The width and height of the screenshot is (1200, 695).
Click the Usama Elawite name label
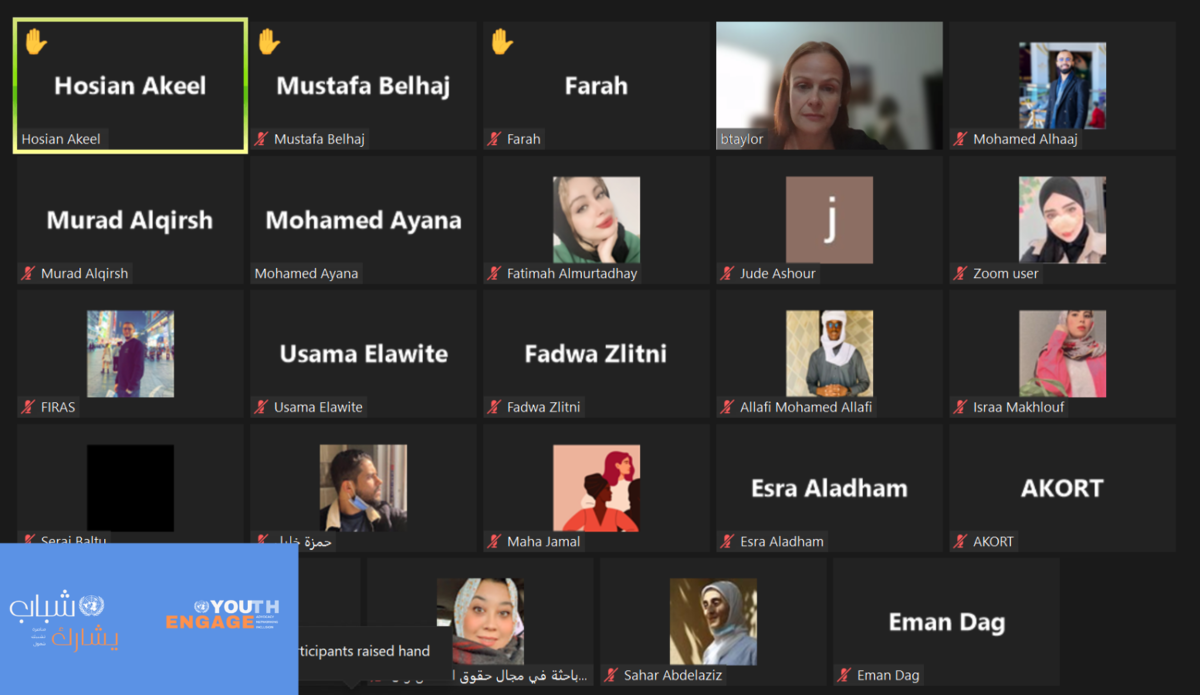[x=318, y=407]
